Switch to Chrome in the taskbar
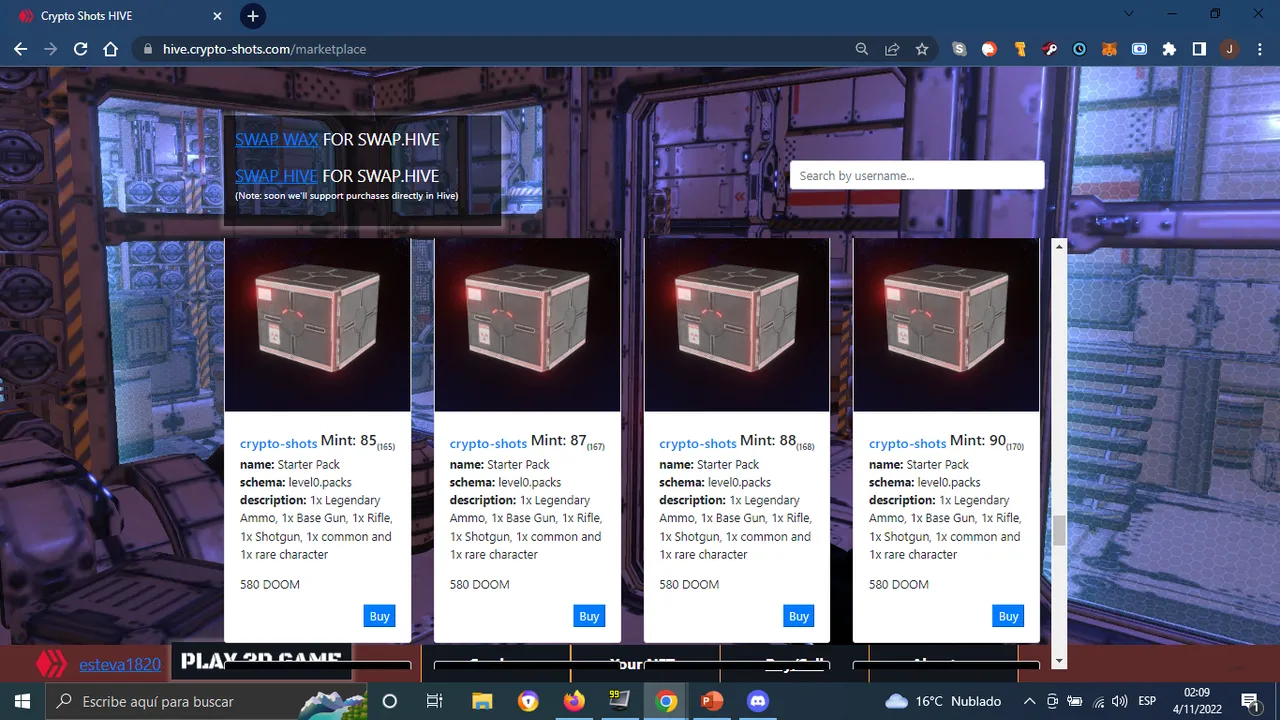Viewport: 1280px width, 720px height. [666, 701]
